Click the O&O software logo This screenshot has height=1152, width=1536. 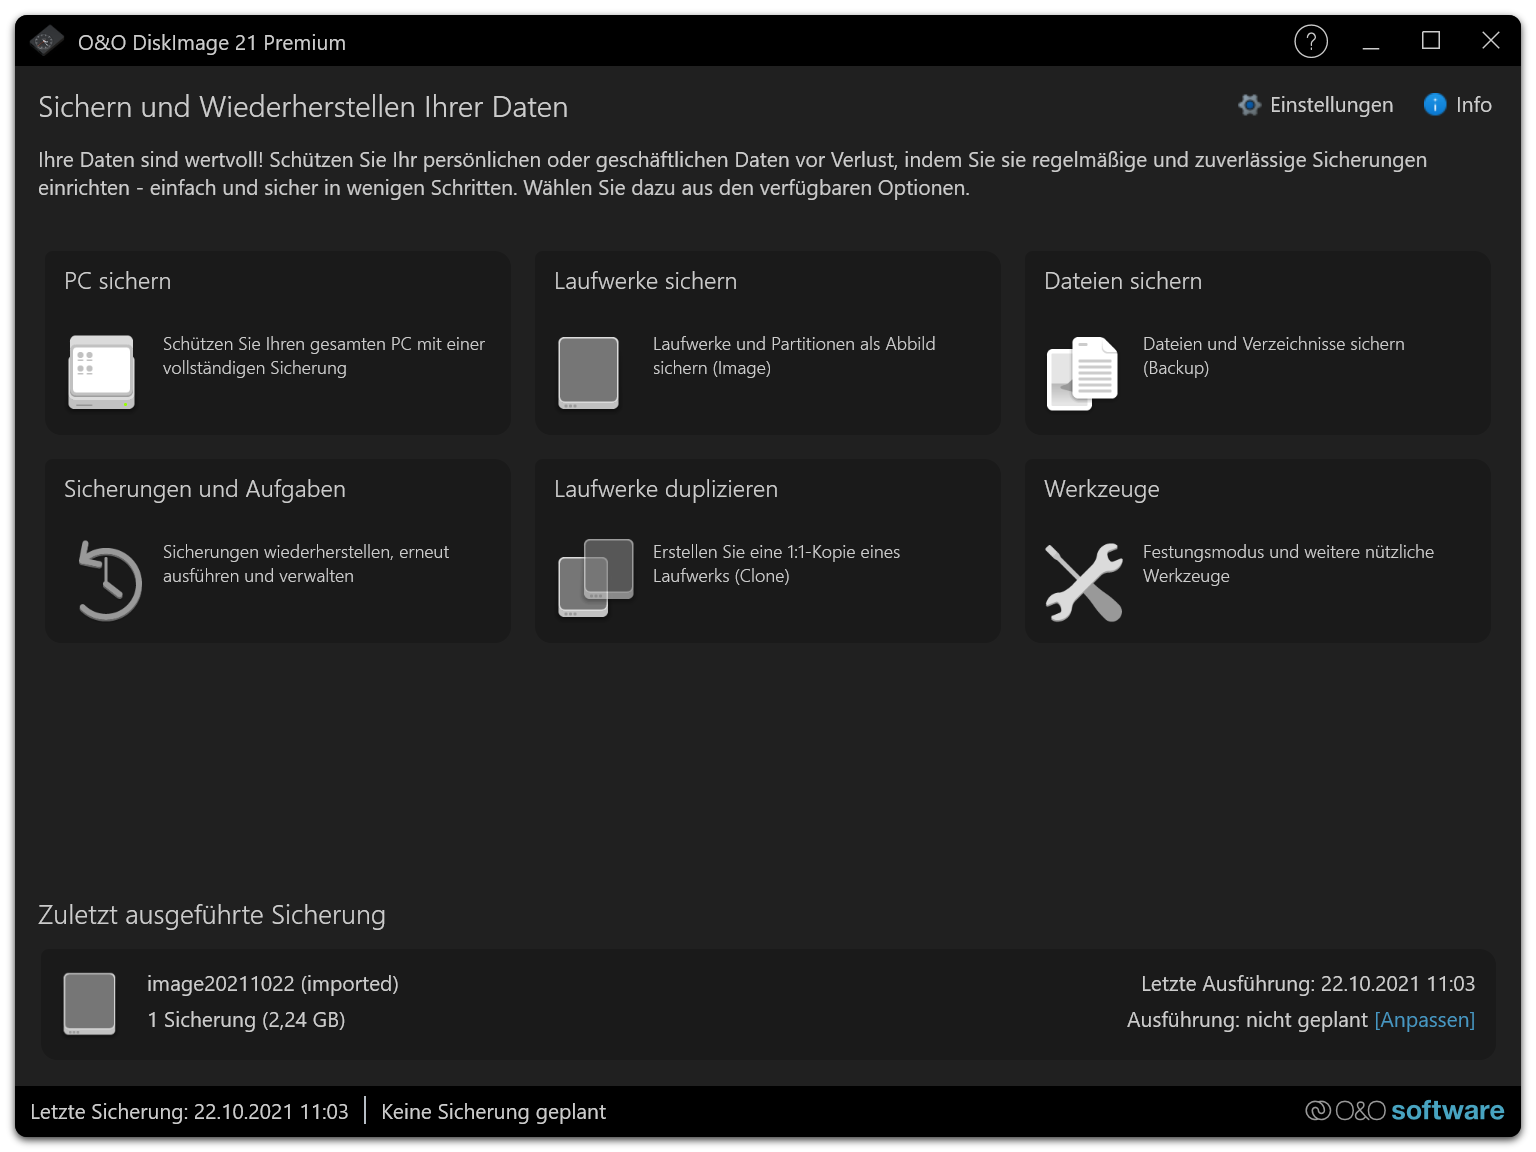click(1404, 1111)
